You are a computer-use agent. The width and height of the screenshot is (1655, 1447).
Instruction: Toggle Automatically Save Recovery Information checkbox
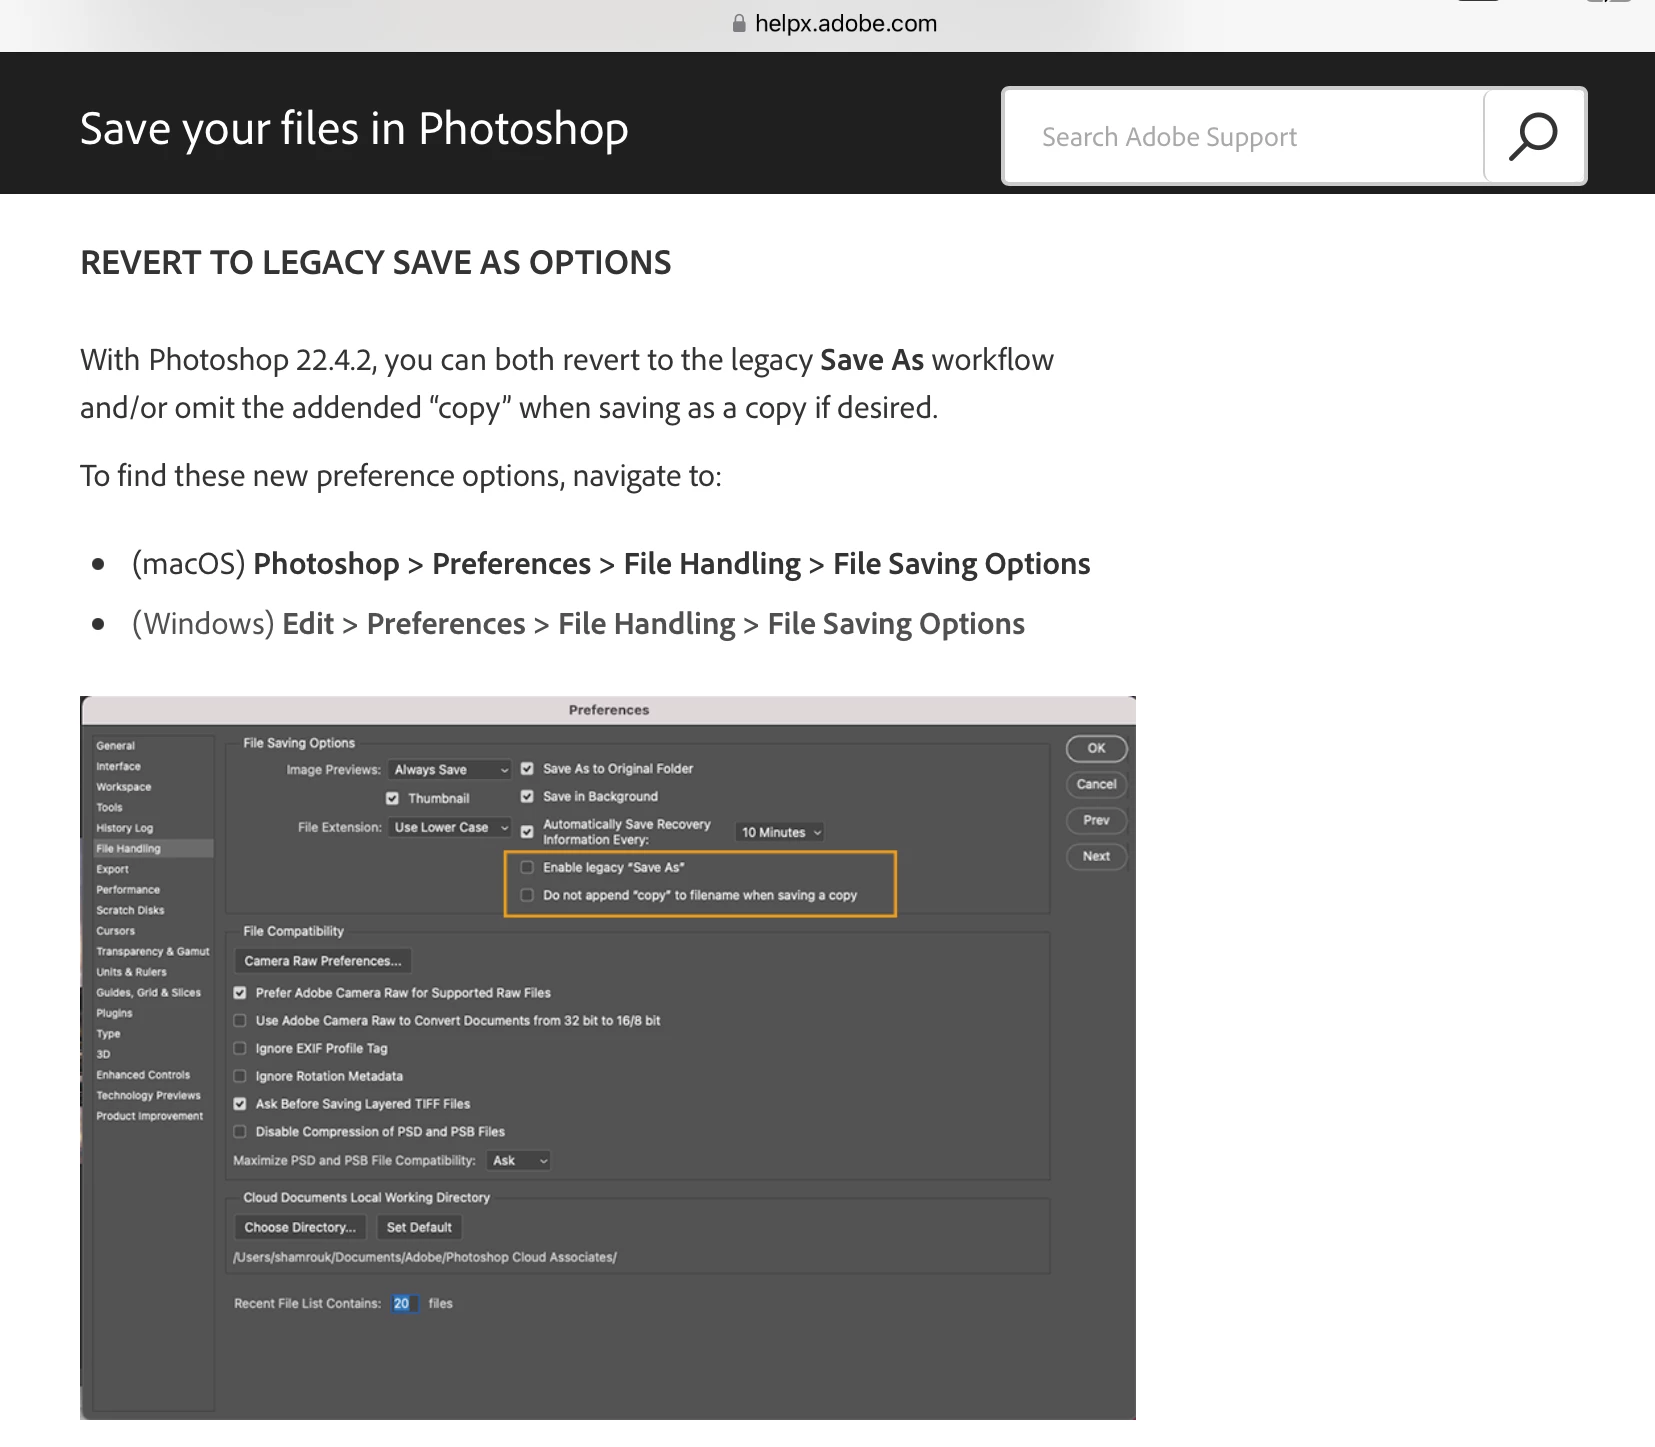tap(527, 832)
